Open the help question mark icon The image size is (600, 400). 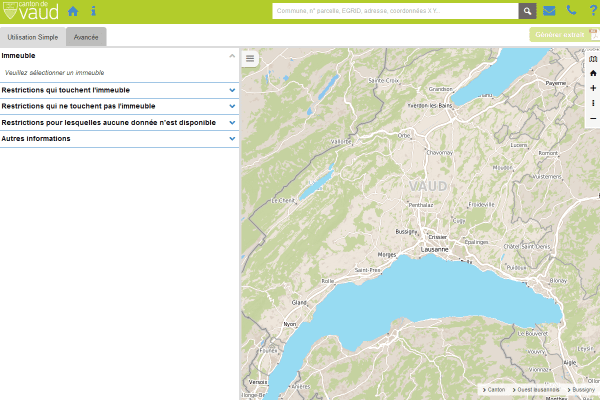point(593,11)
